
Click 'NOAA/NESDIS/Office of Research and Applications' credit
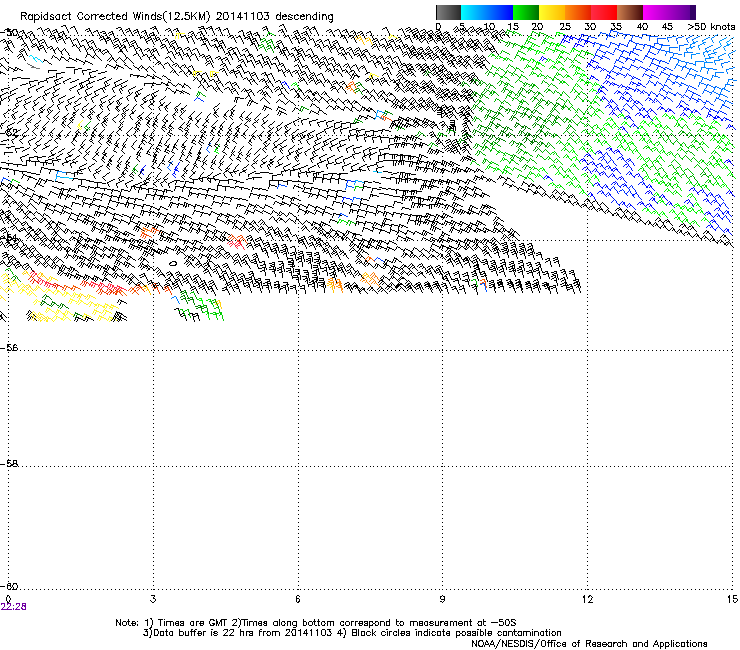pos(589,644)
